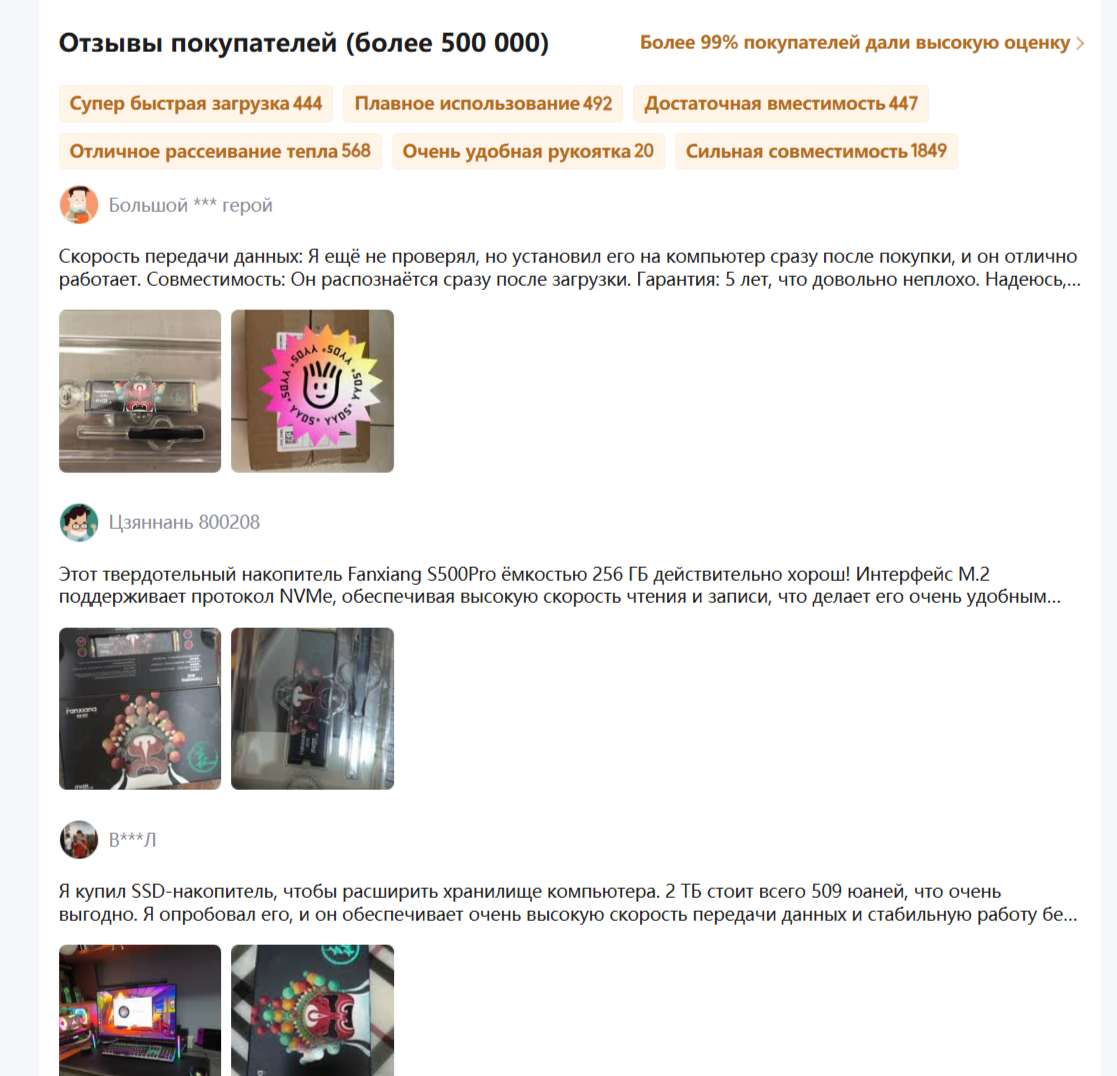Select Очень удобная рукоятка 20 filter

528,151
